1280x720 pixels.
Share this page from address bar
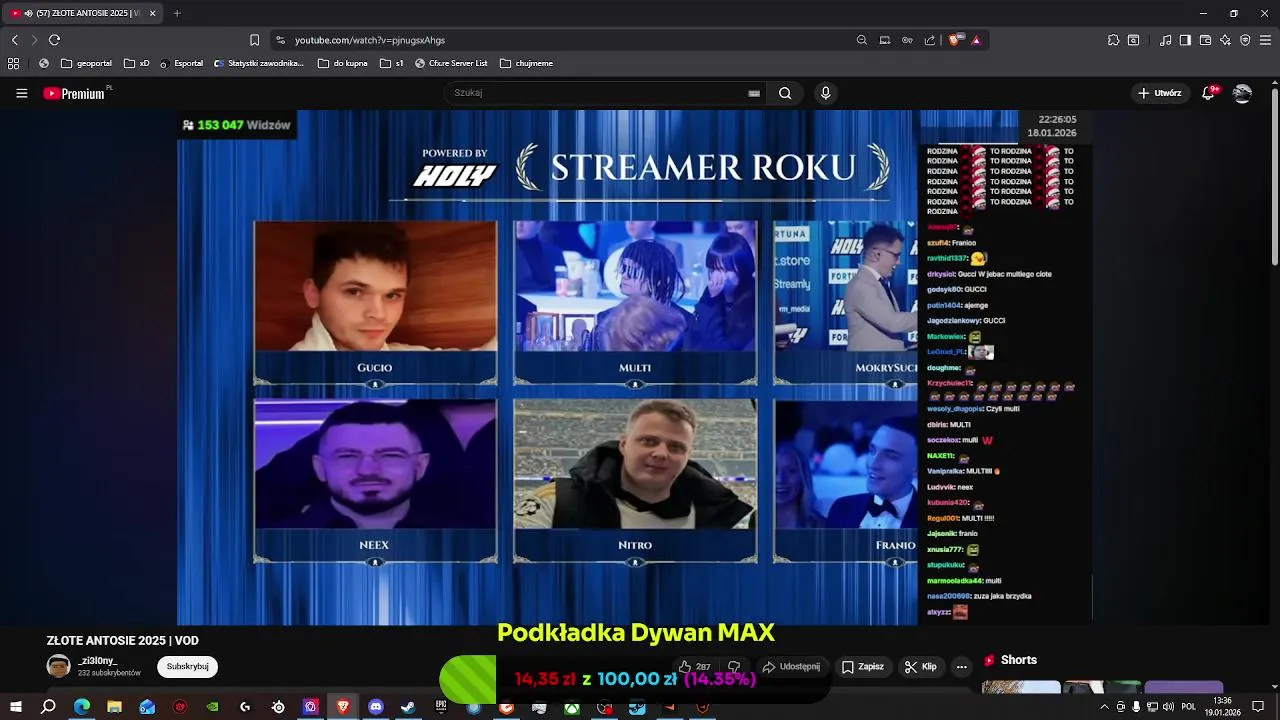[x=930, y=40]
